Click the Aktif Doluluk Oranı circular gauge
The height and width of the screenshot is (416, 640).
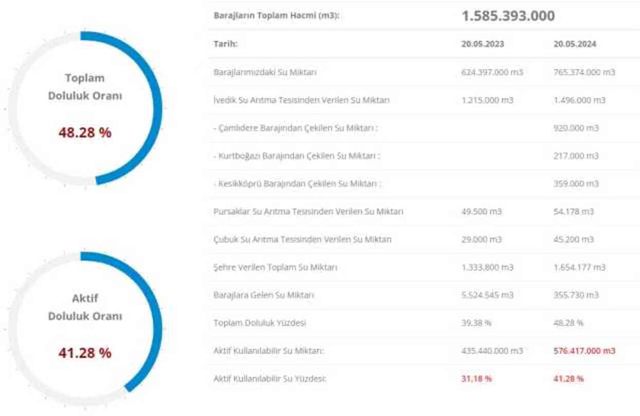click(85, 329)
